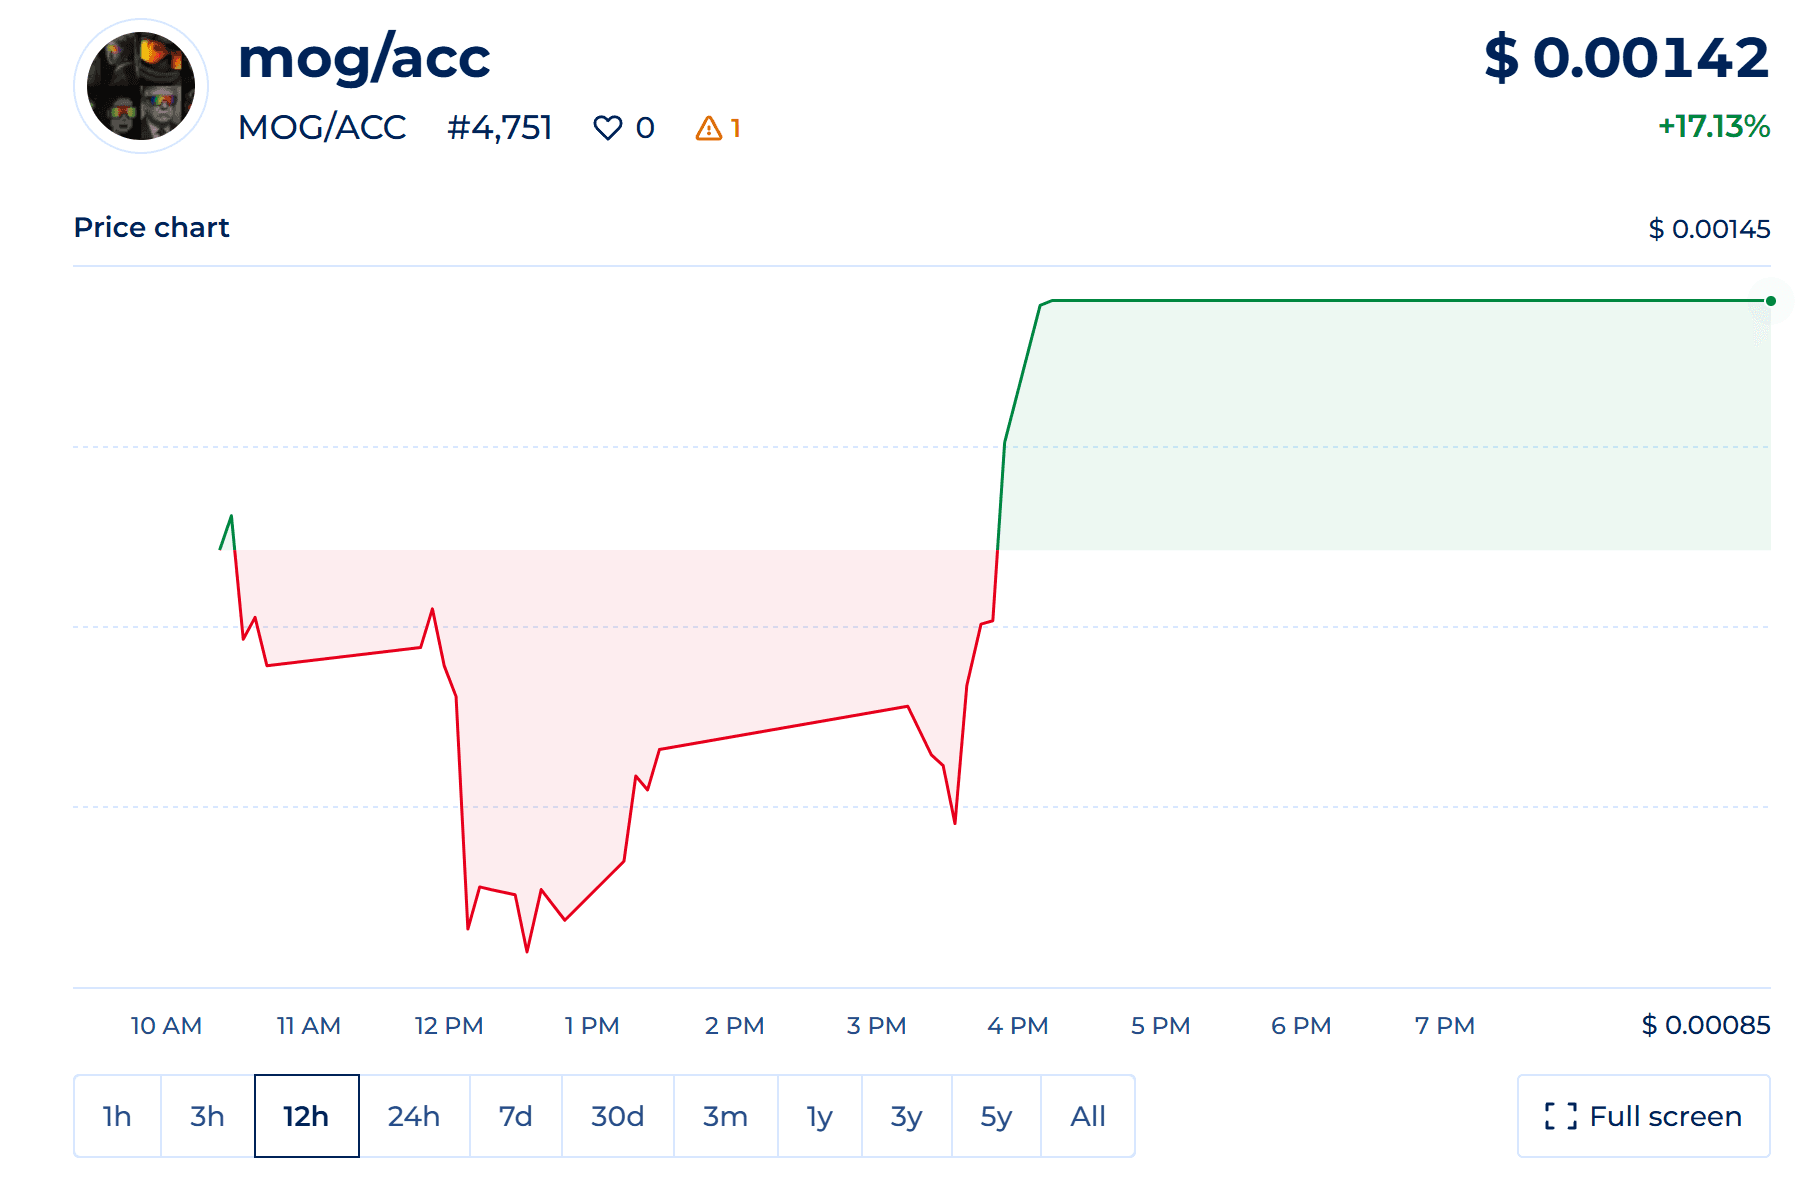This screenshot has width=1815, height=1177.
Task: Select the All time range
Action: pos(1088,1116)
